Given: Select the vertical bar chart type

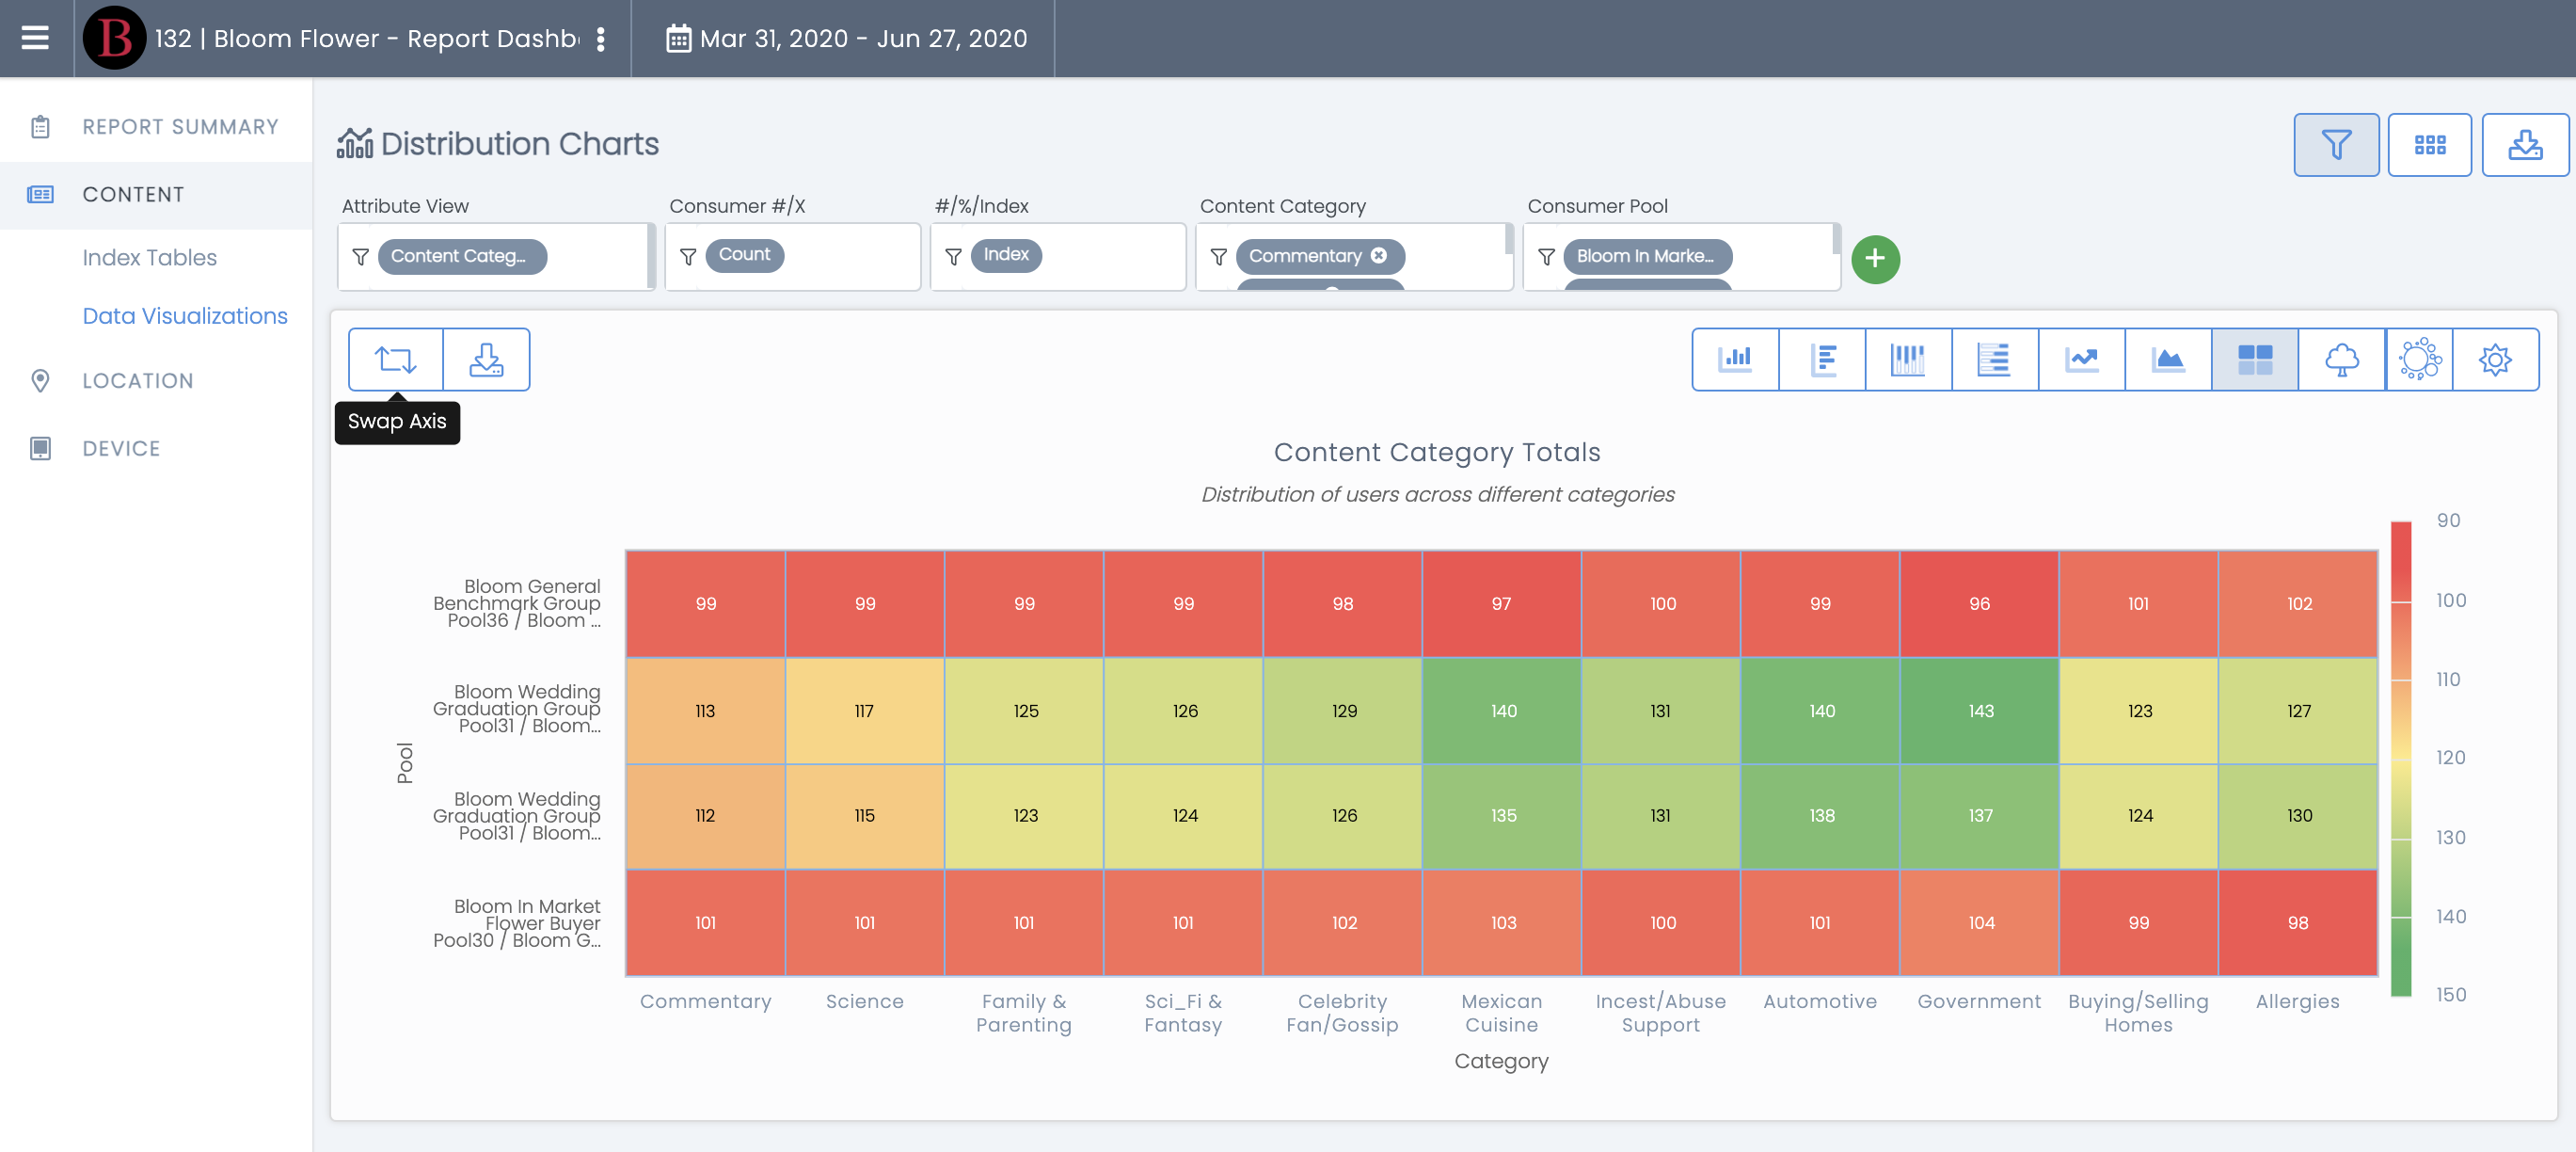Looking at the screenshot, I should [x=1734, y=359].
